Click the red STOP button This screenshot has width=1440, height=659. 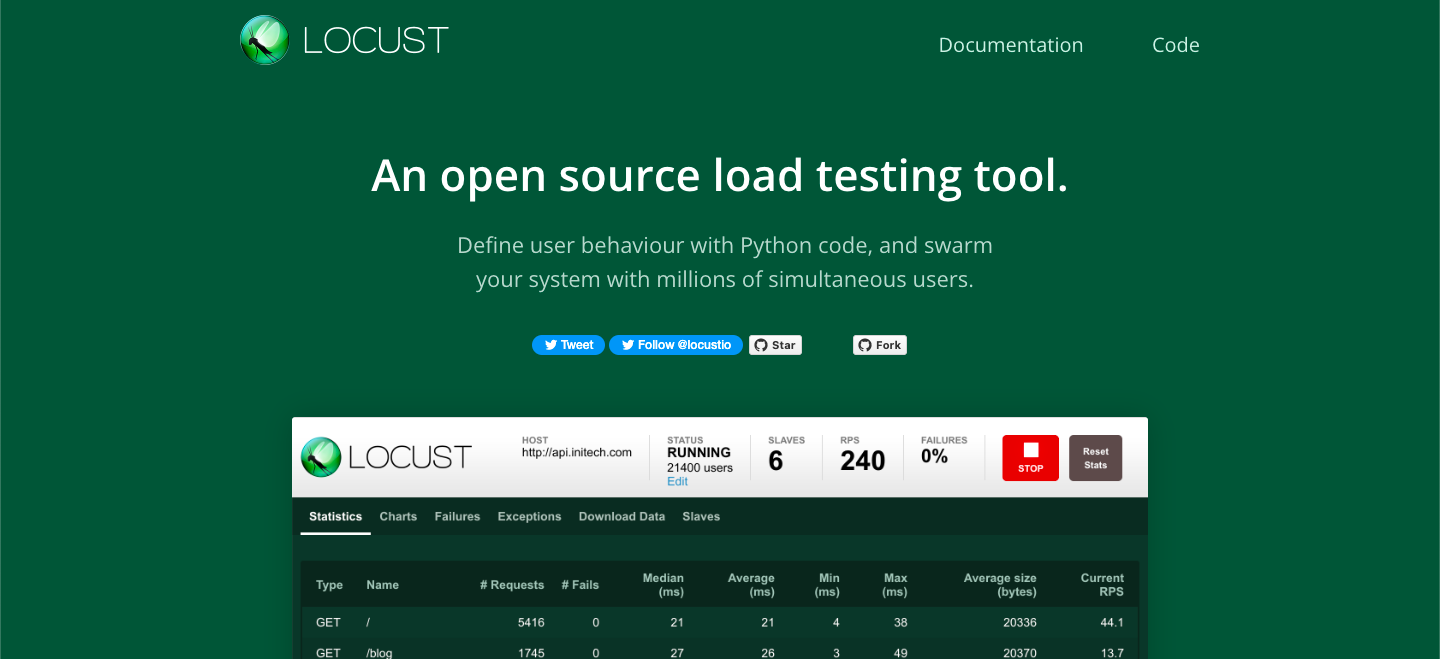click(1031, 458)
